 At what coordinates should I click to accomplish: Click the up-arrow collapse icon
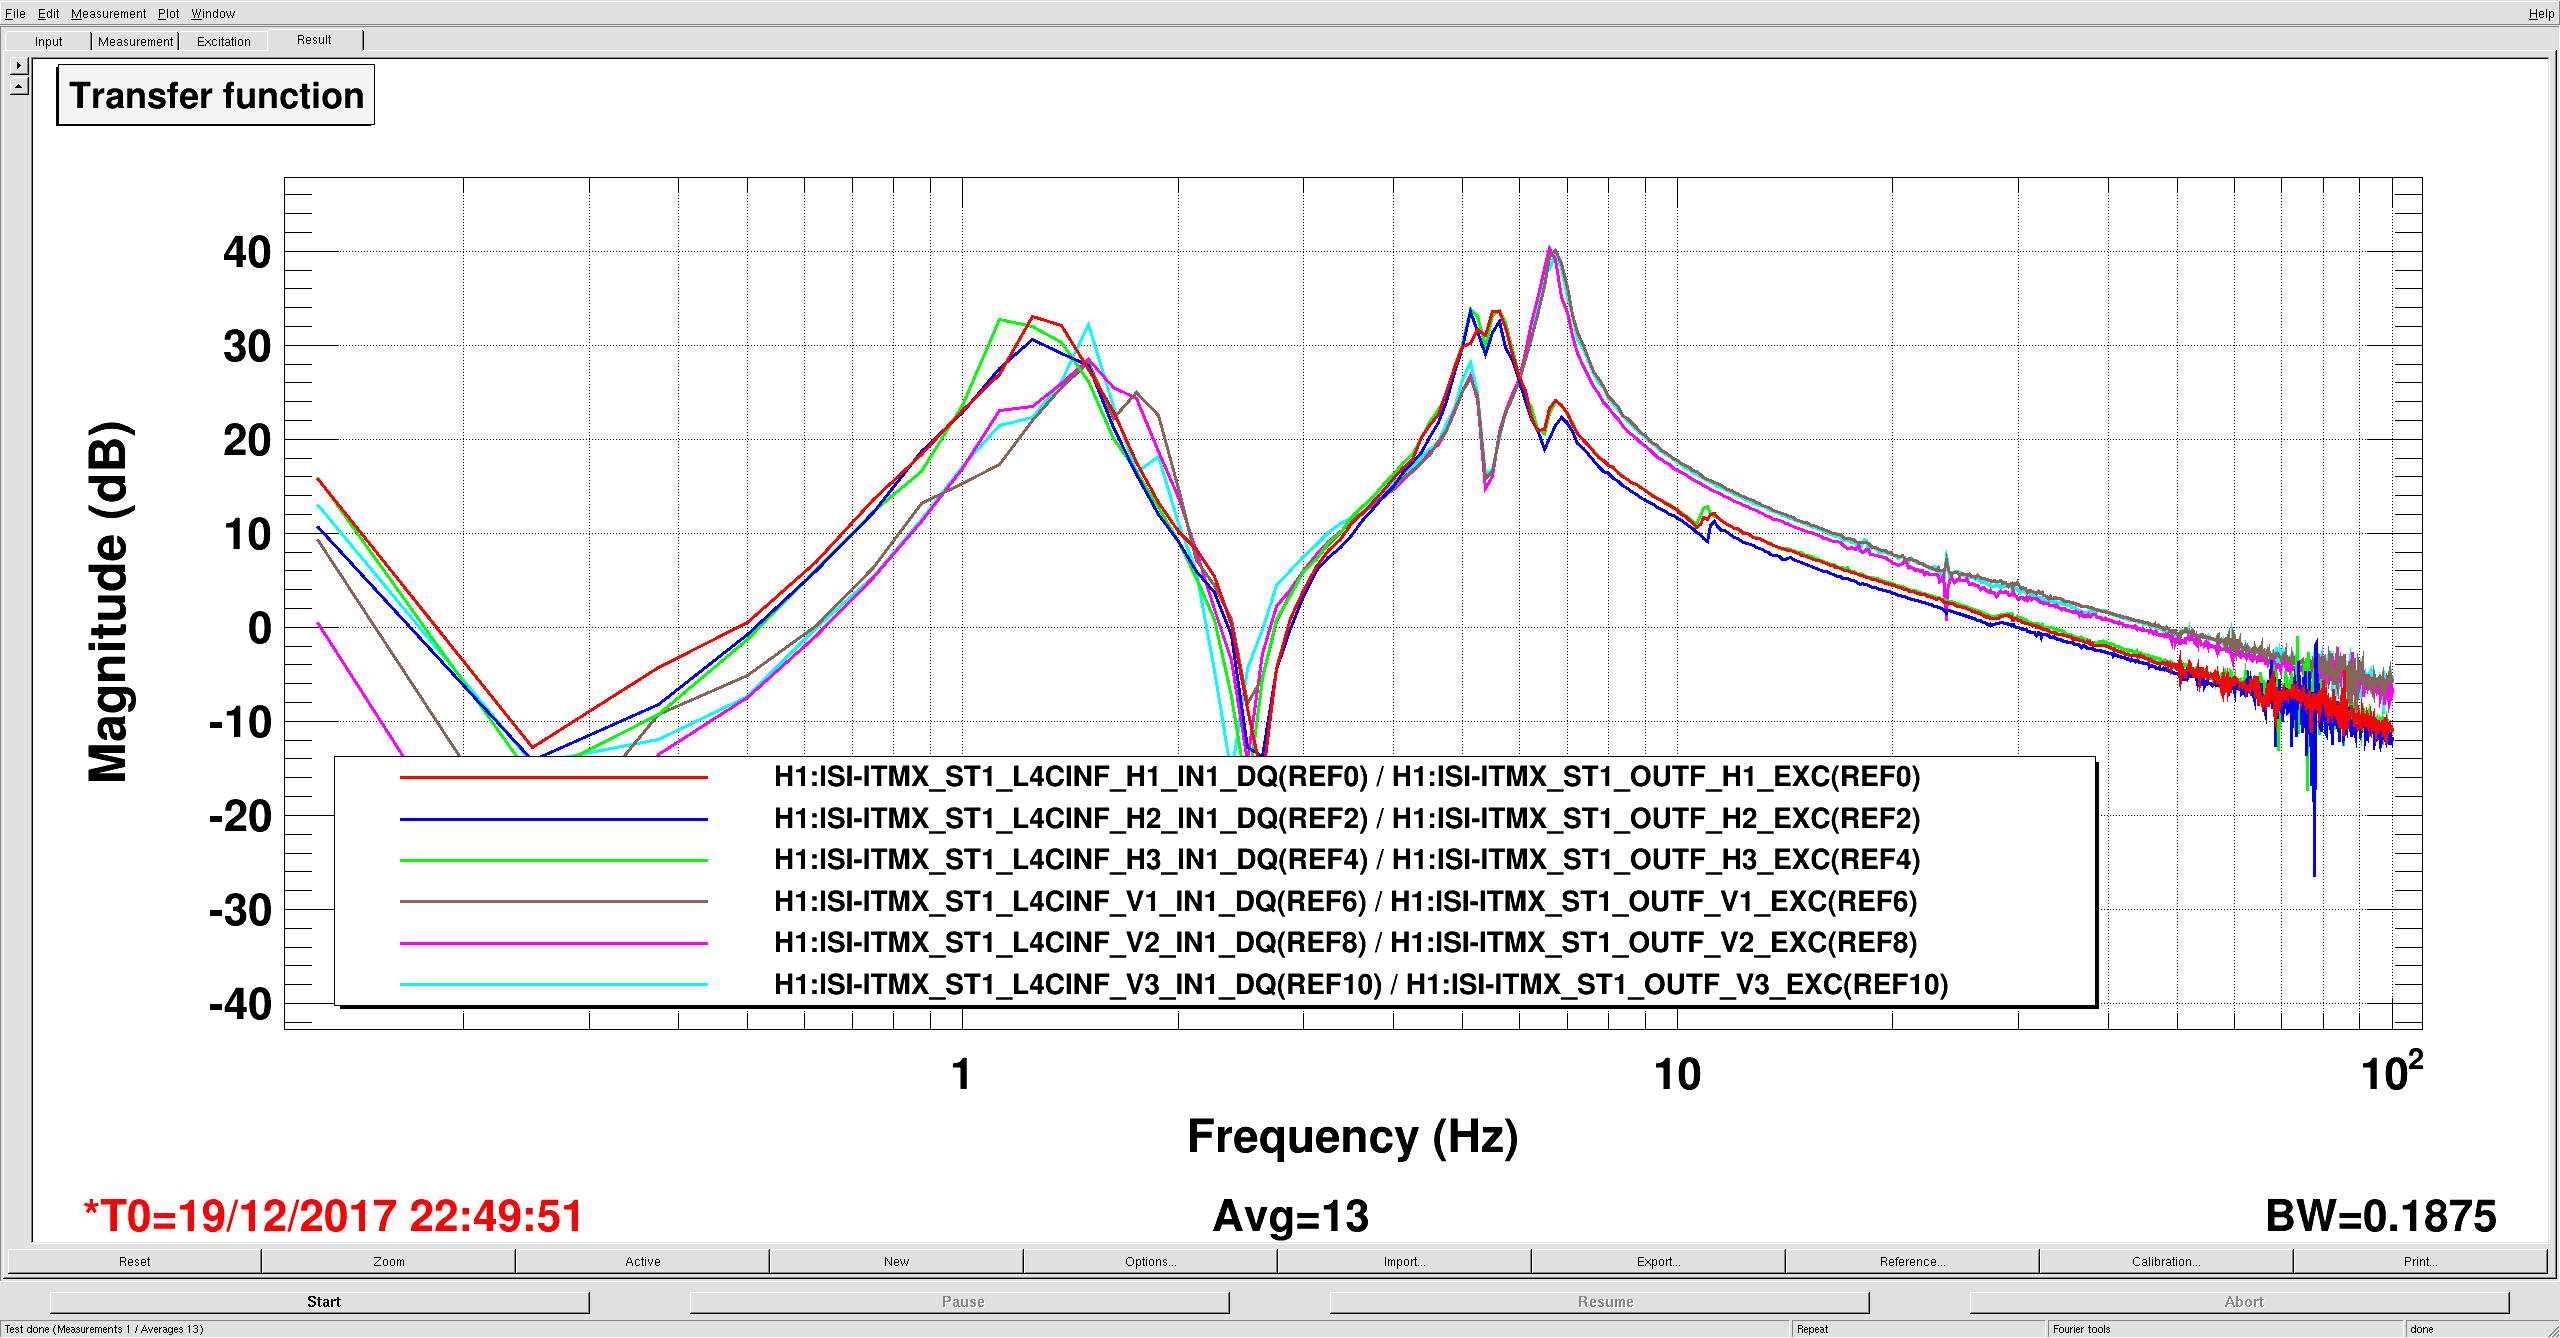point(18,87)
